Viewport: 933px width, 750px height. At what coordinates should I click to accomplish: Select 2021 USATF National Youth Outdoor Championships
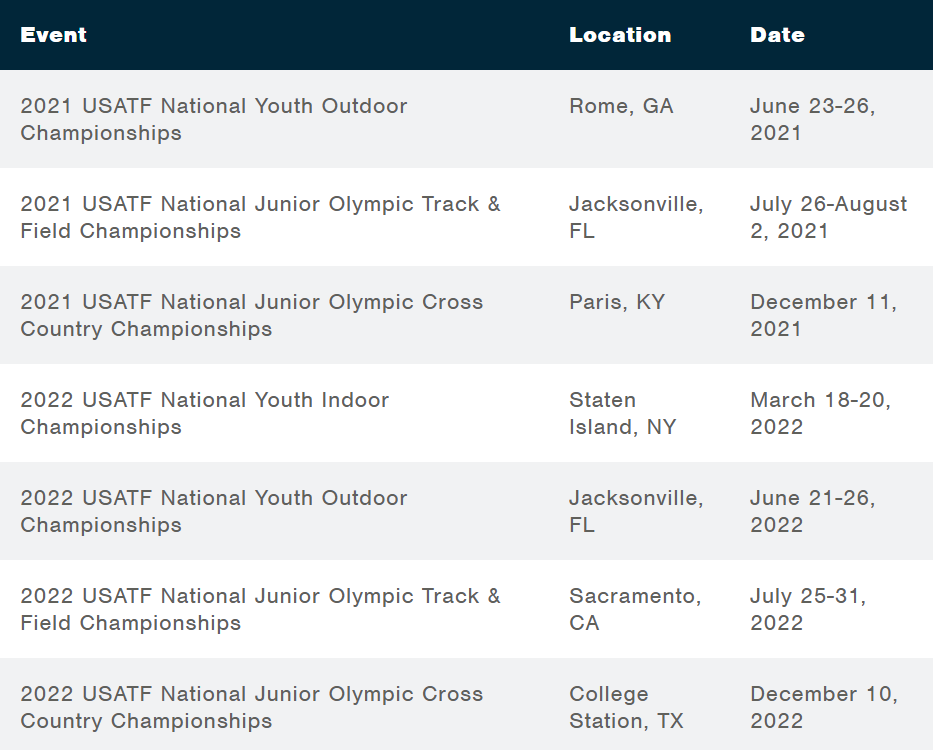click(214, 119)
